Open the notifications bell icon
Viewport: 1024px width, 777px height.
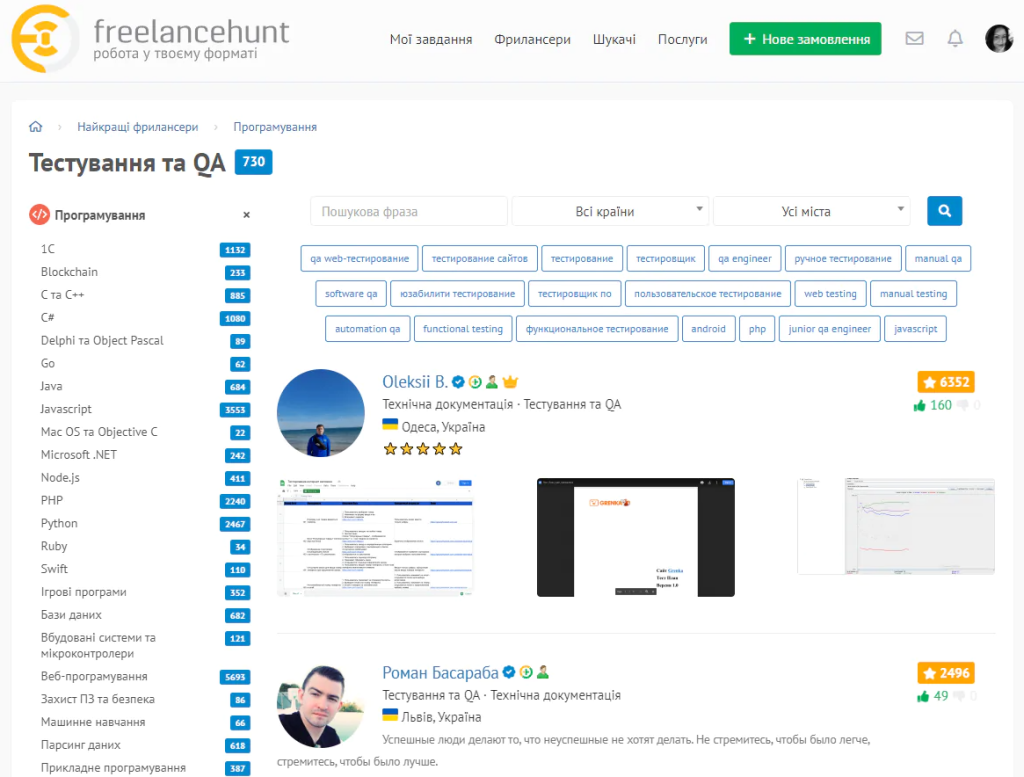pos(955,39)
